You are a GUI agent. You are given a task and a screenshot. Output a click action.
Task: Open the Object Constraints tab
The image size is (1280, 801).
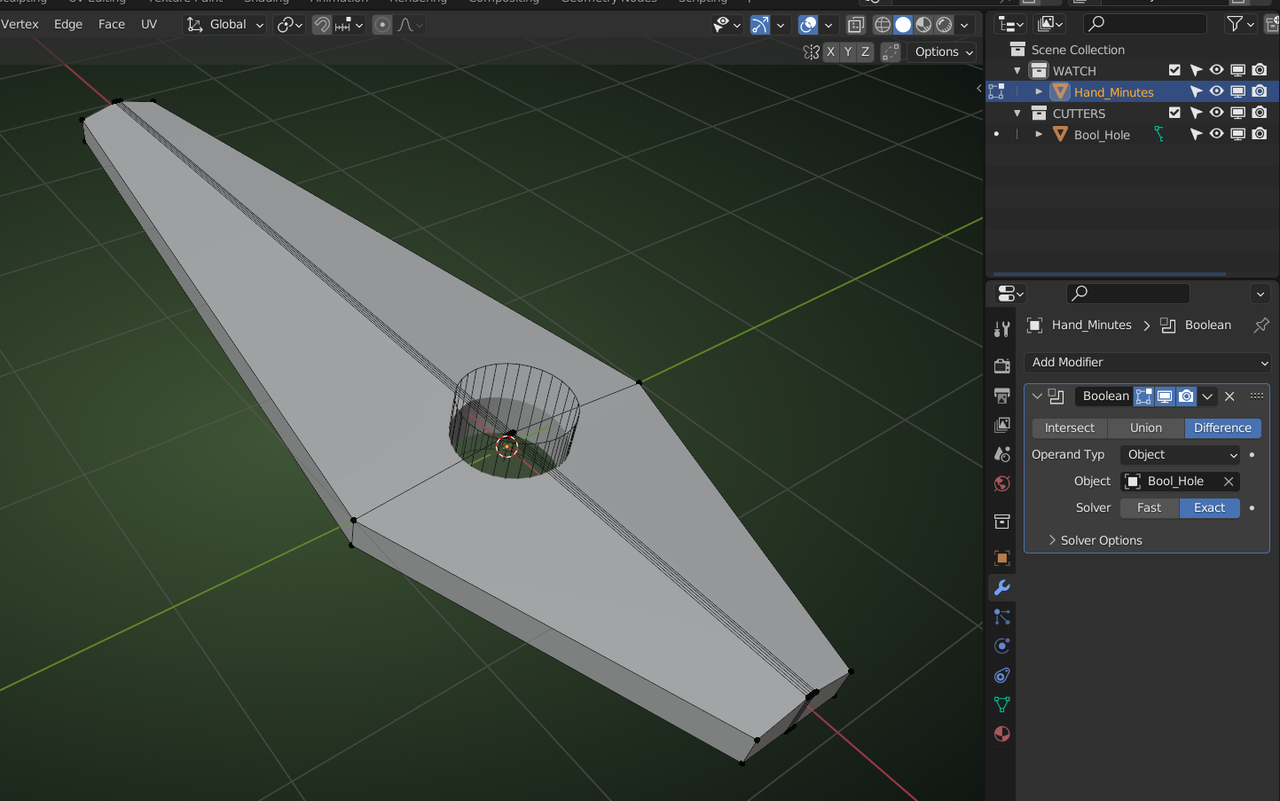click(1002, 675)
